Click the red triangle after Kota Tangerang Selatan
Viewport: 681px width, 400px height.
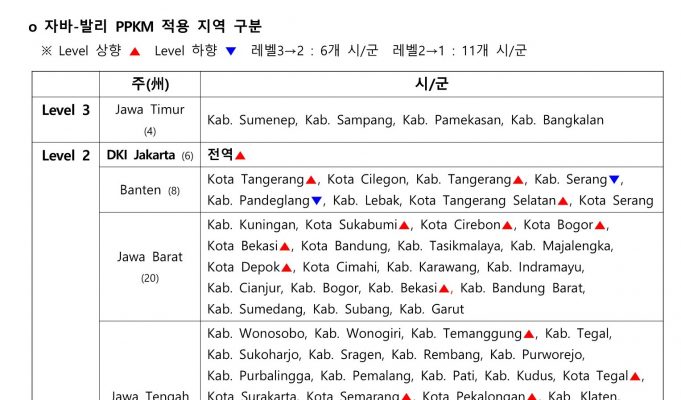coord(564,201)
